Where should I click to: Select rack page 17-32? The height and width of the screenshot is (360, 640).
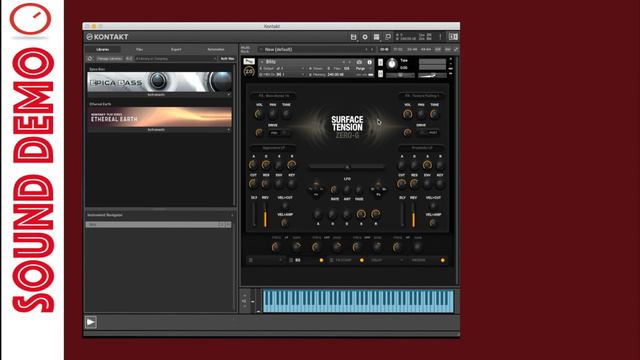tap(398, 49)
